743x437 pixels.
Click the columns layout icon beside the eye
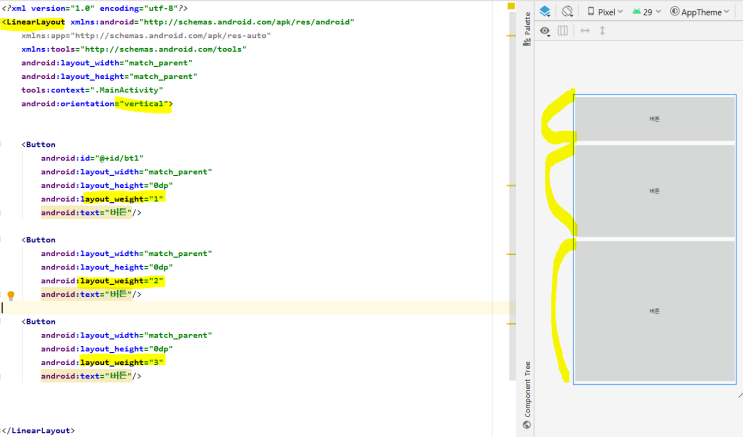point(562,31)
